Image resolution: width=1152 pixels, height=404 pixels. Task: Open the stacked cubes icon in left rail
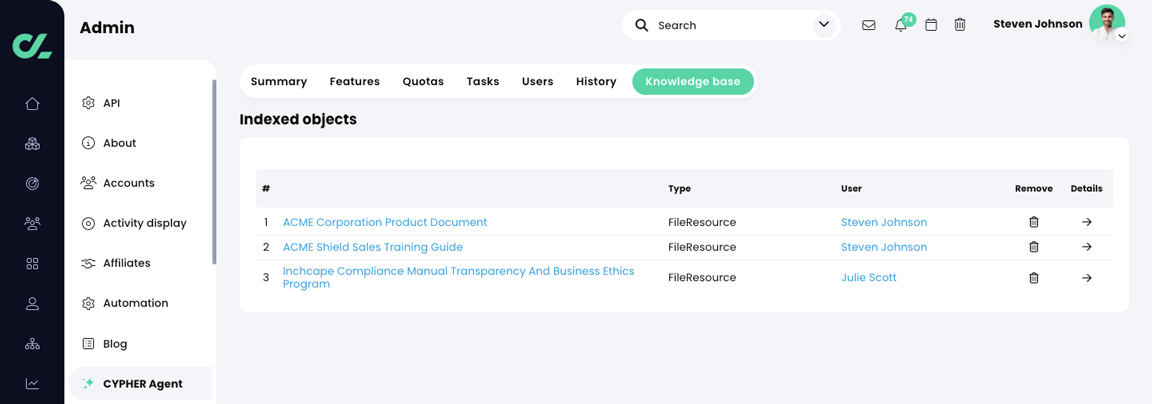[x=32, y=143]
